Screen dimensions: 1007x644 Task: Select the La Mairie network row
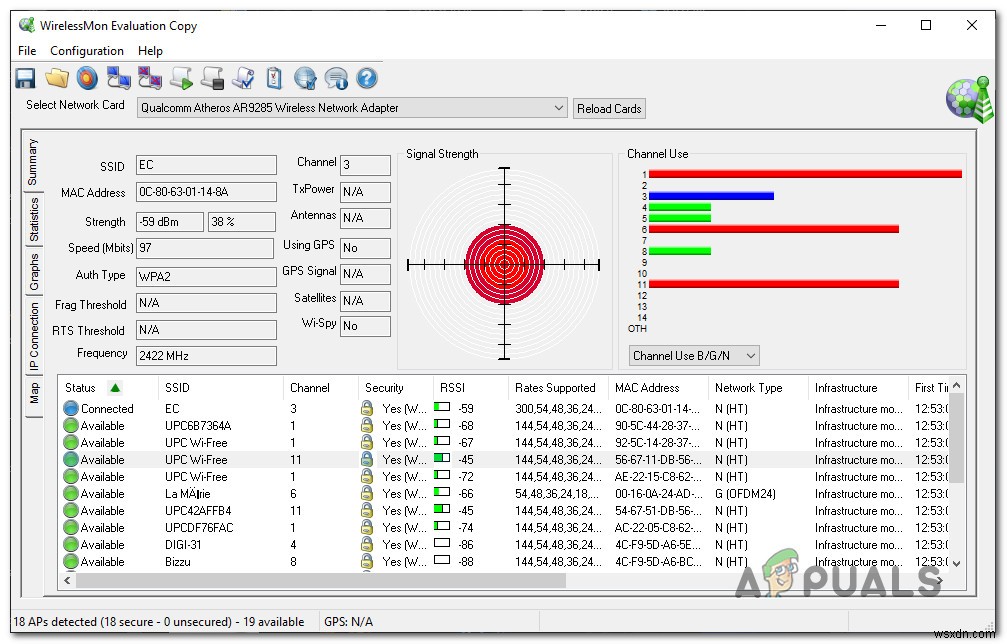(190, 494)
